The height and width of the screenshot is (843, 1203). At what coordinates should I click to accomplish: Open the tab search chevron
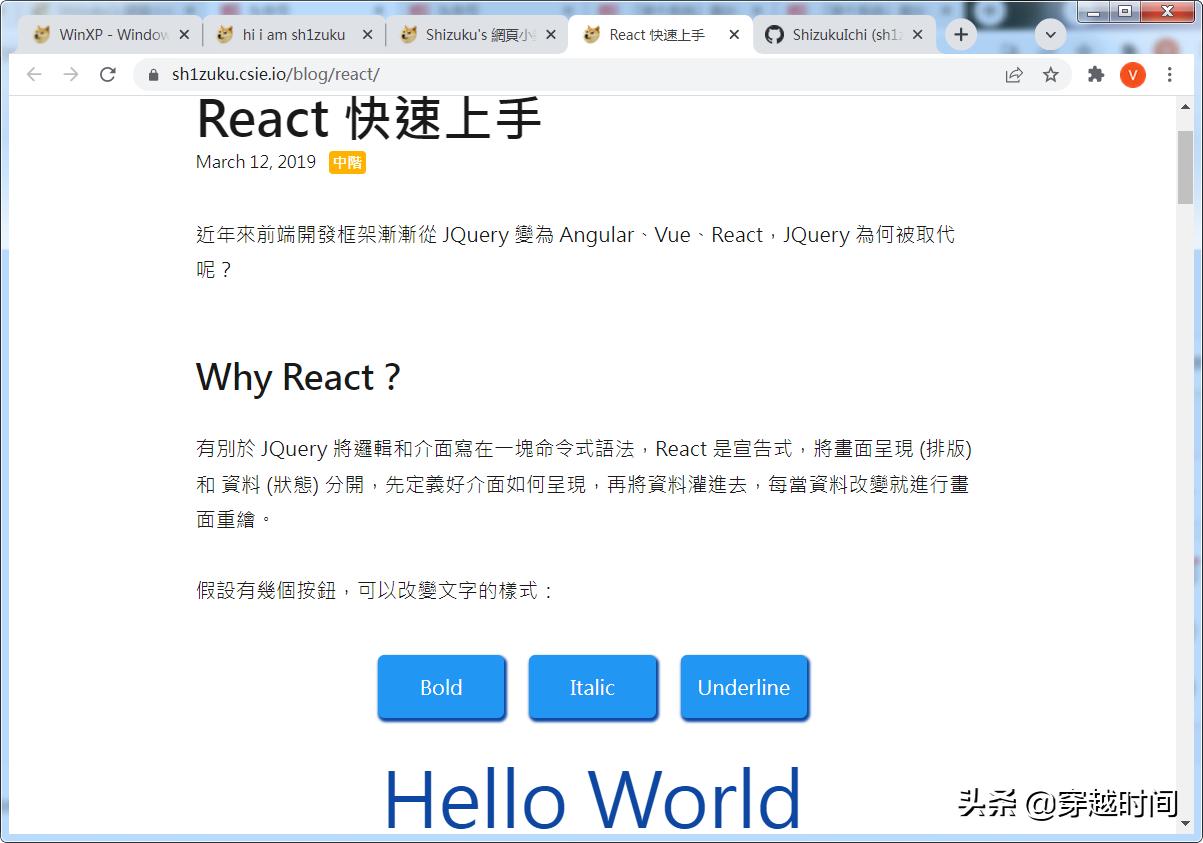click(1050, 33)
